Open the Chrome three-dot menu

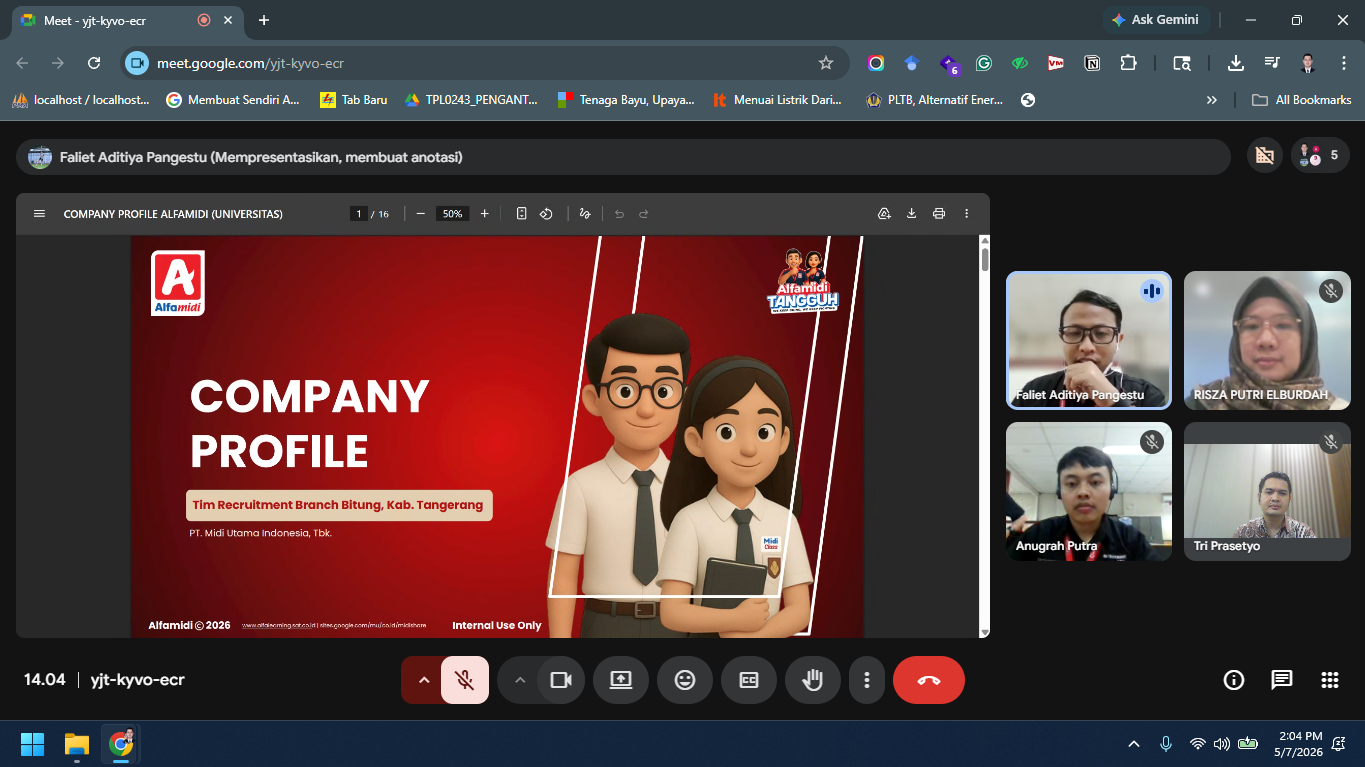click(1344, 63)
